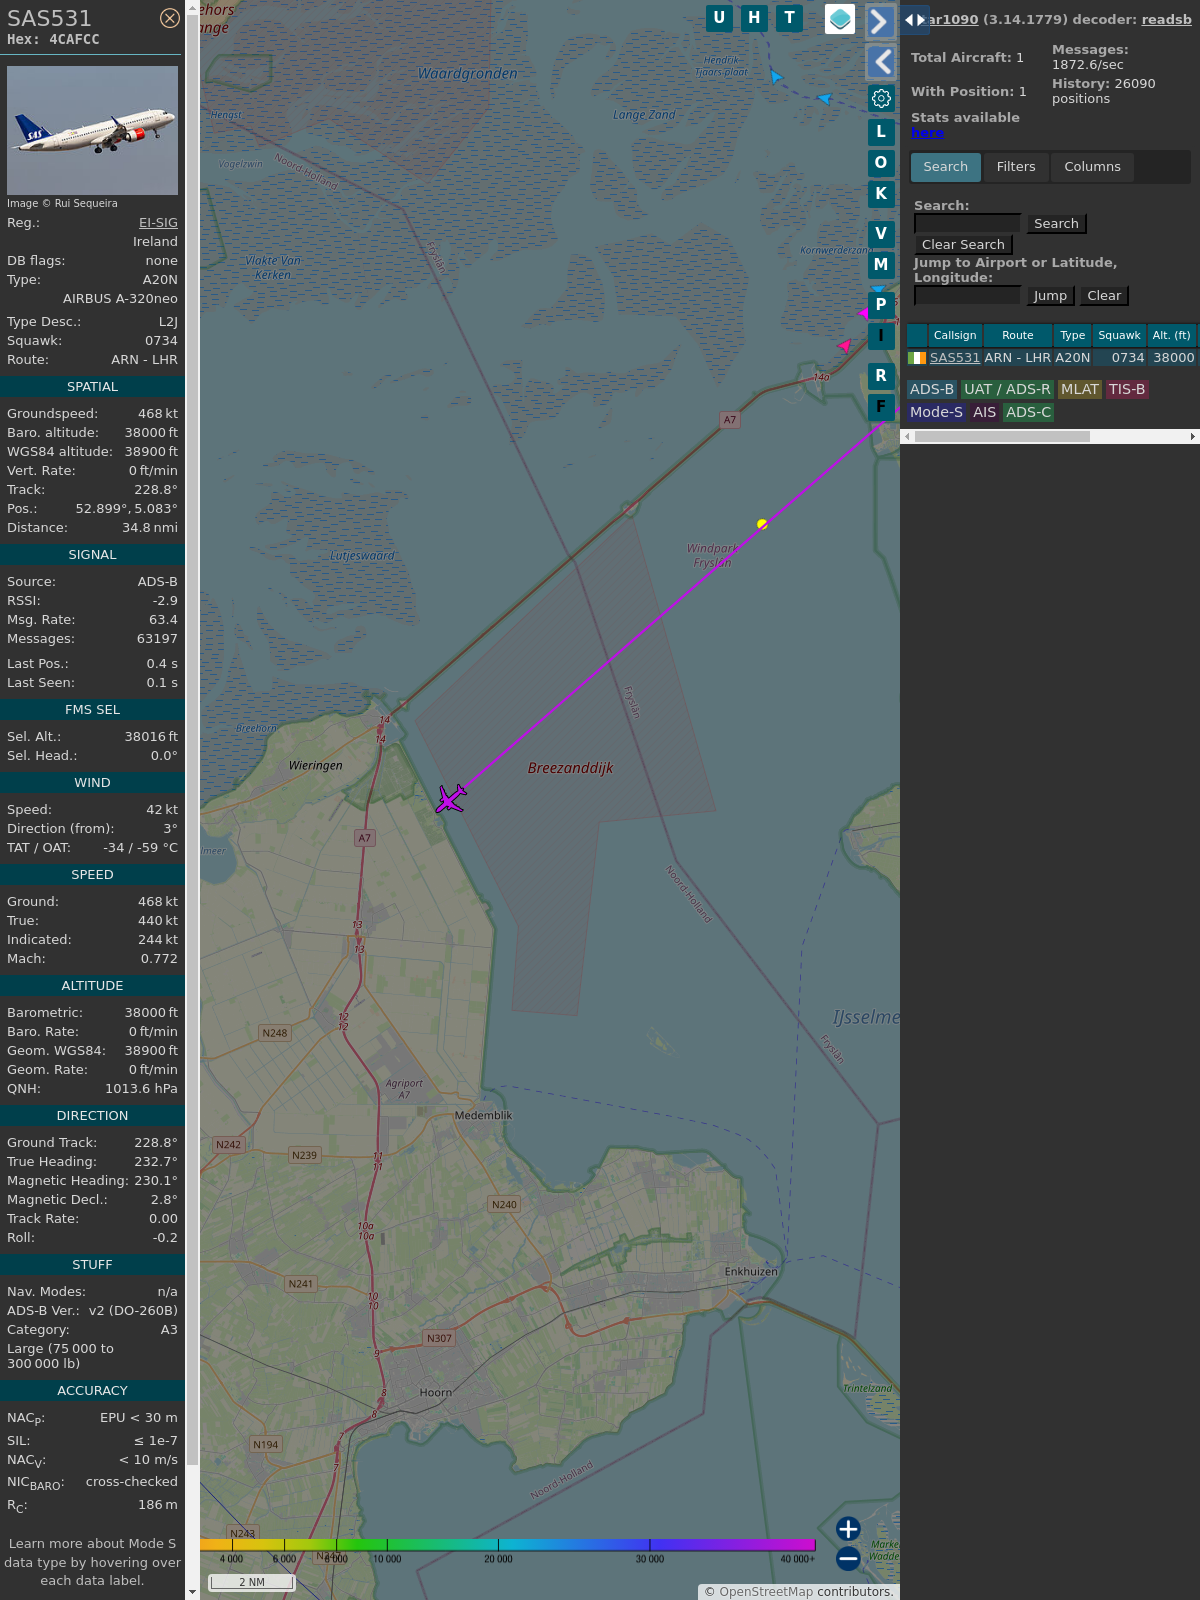
Task: Expand sidebar with the right triangle arrow
Action: (921, 20)
